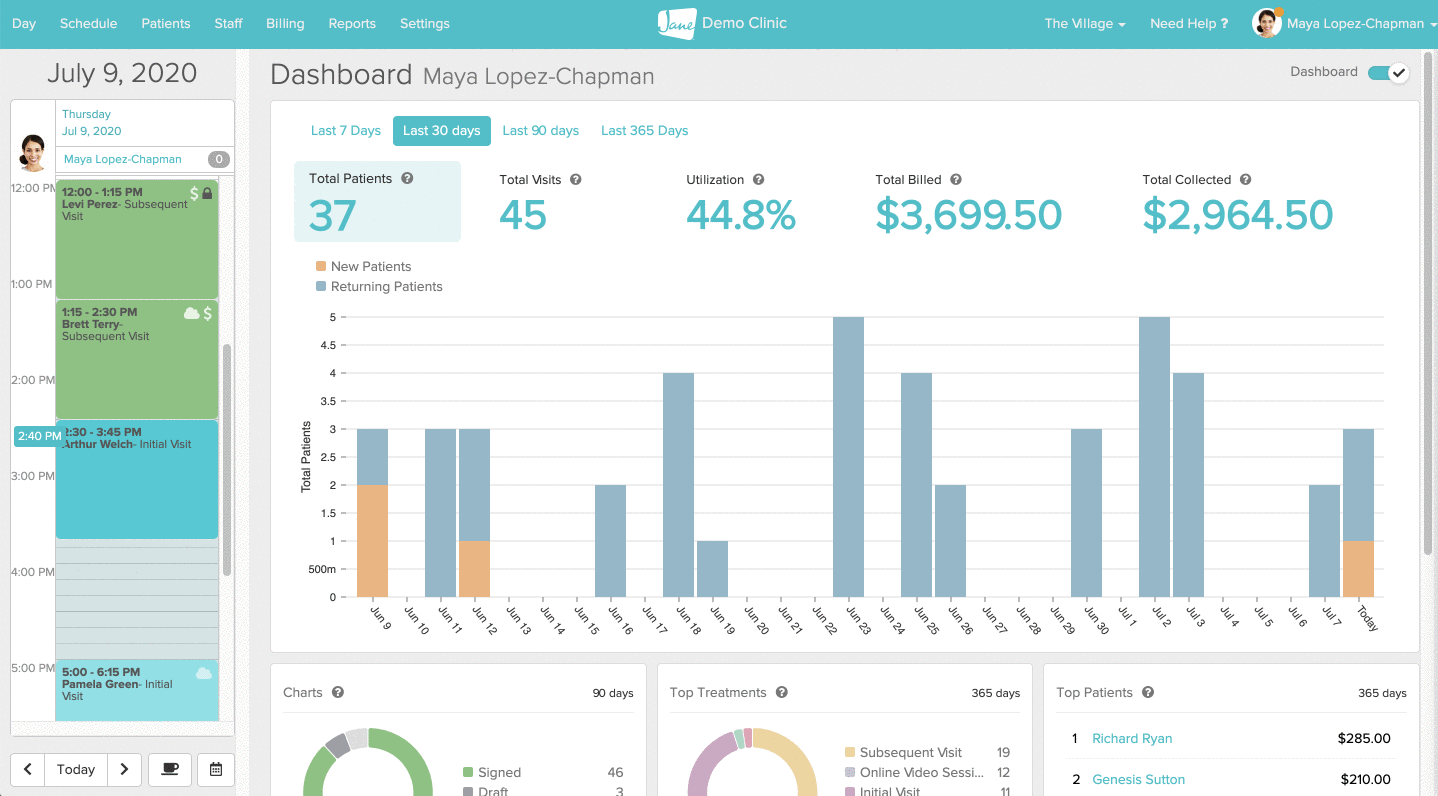
Task: Click the Total Collected help icon
Action: click(1245, 180)
